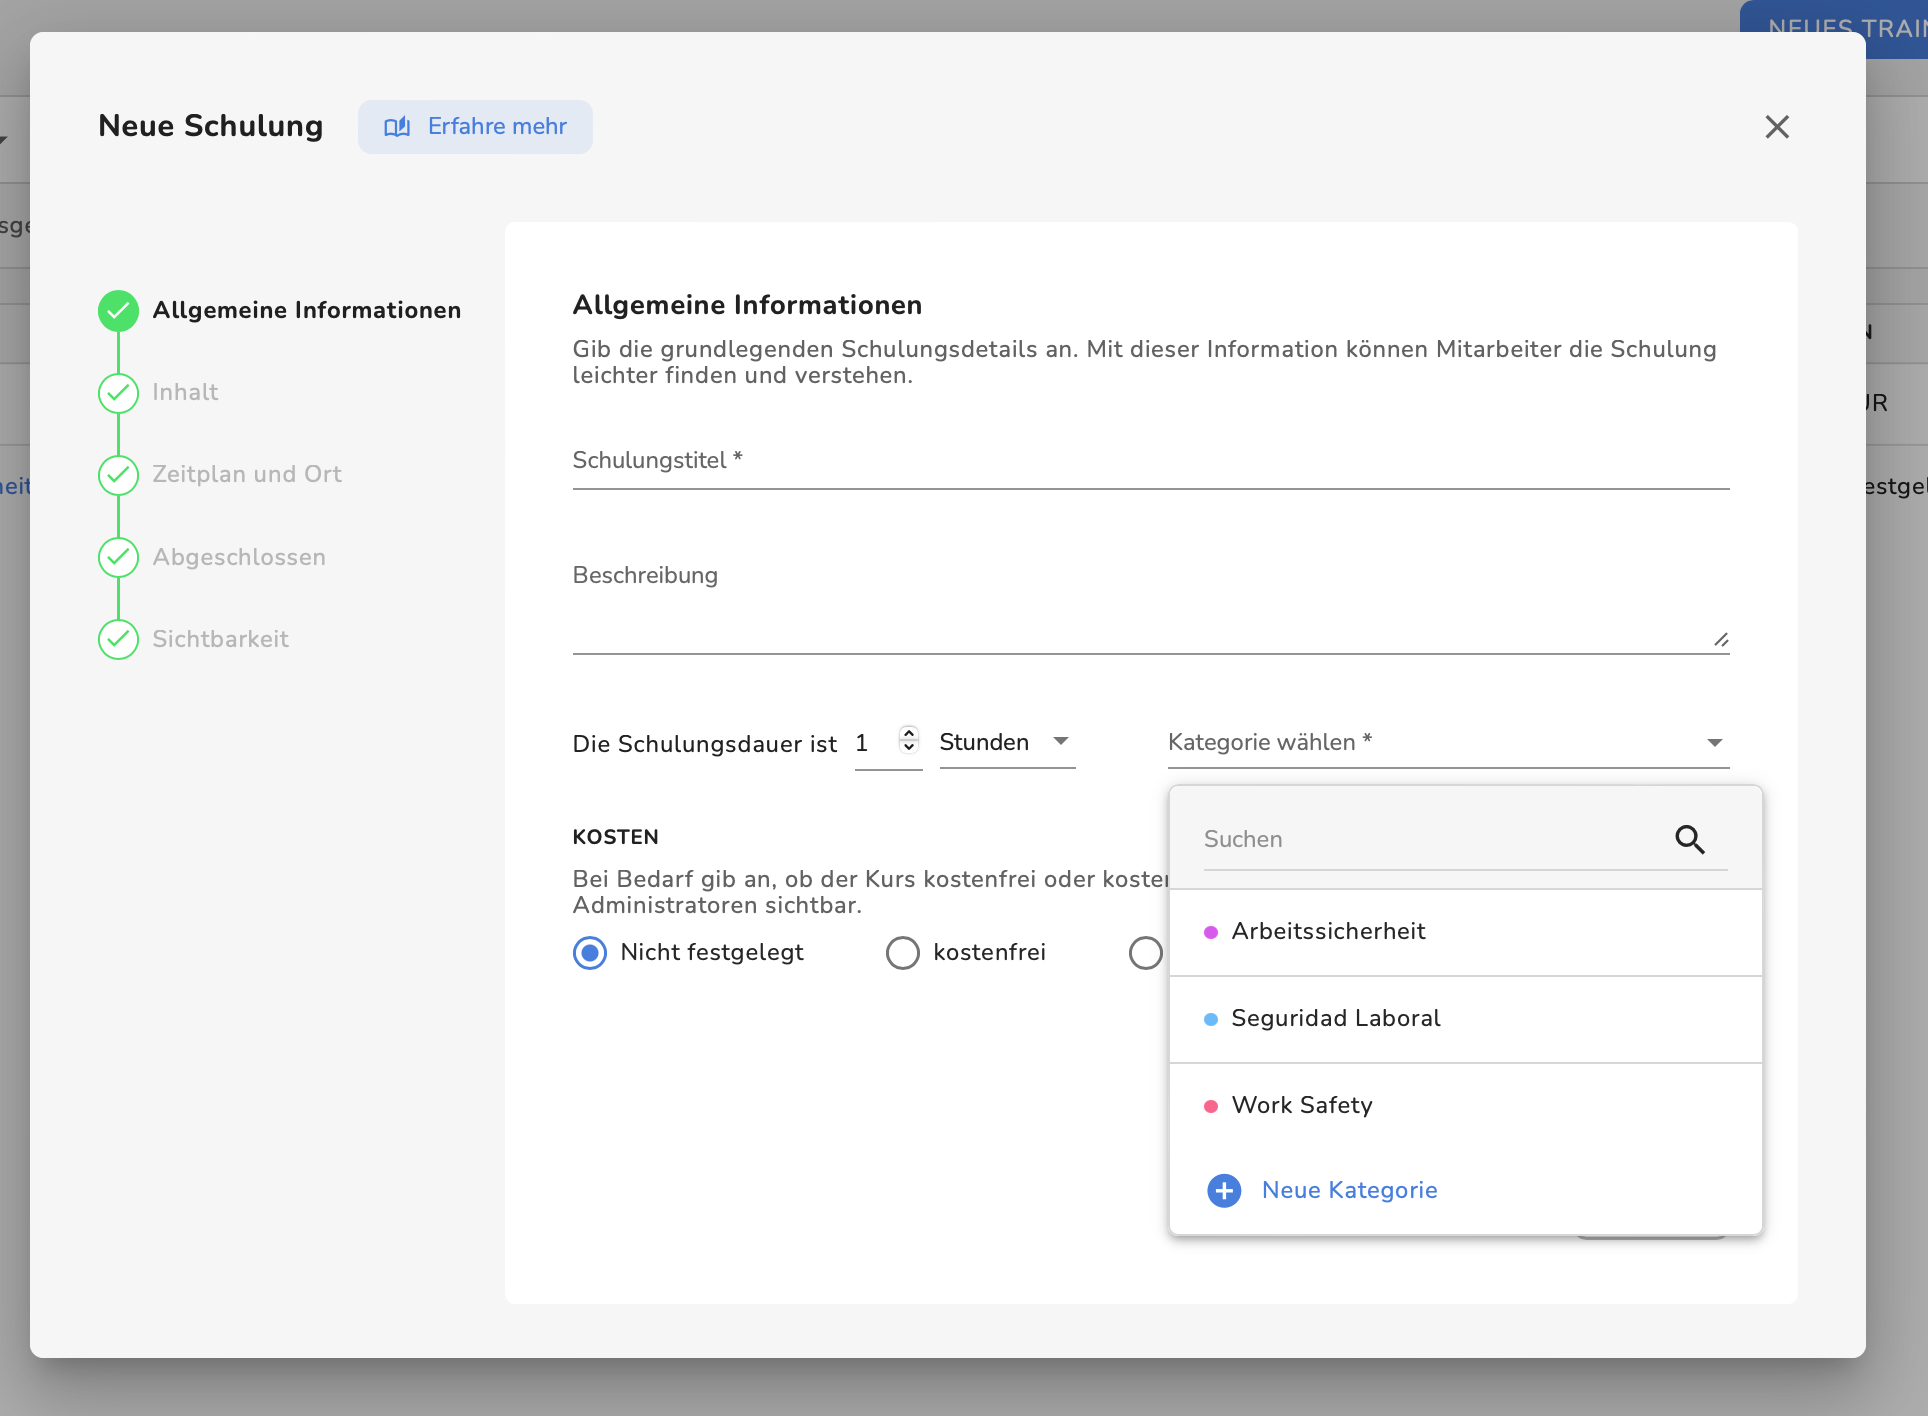The width and height of the screenshot is (1928, 1416).
Task: Select the Nicht festgelegt radio option
Action: [590, 953]
